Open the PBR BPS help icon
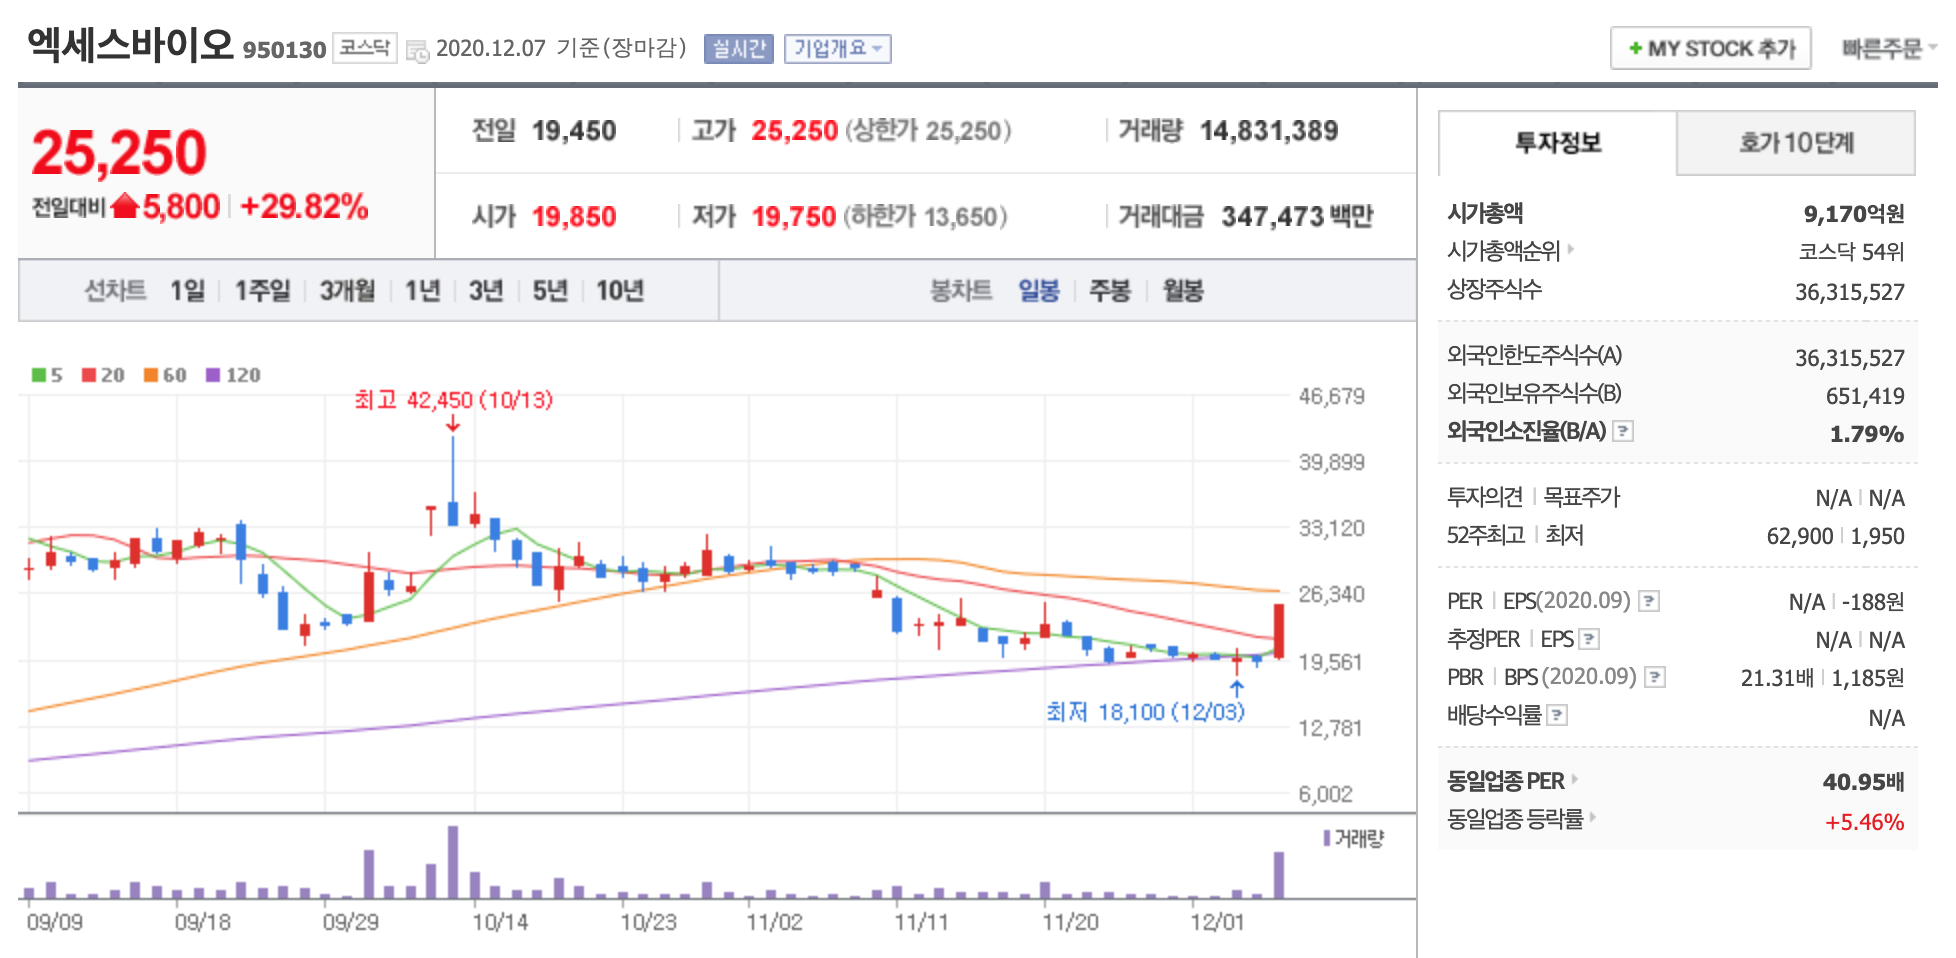 point(1655,677)
